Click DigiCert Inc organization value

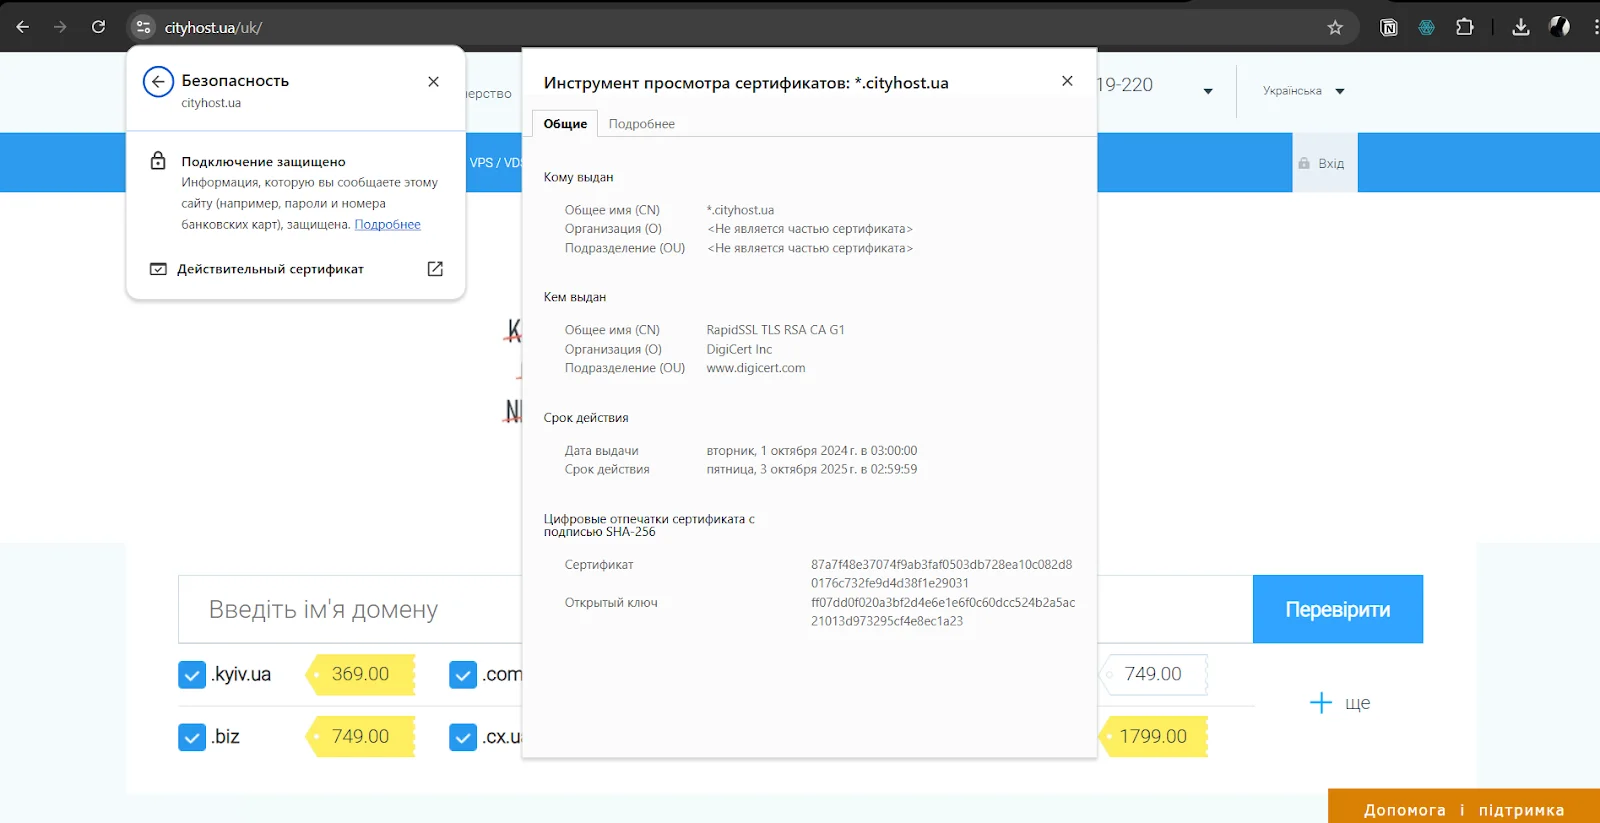(740, 350)
